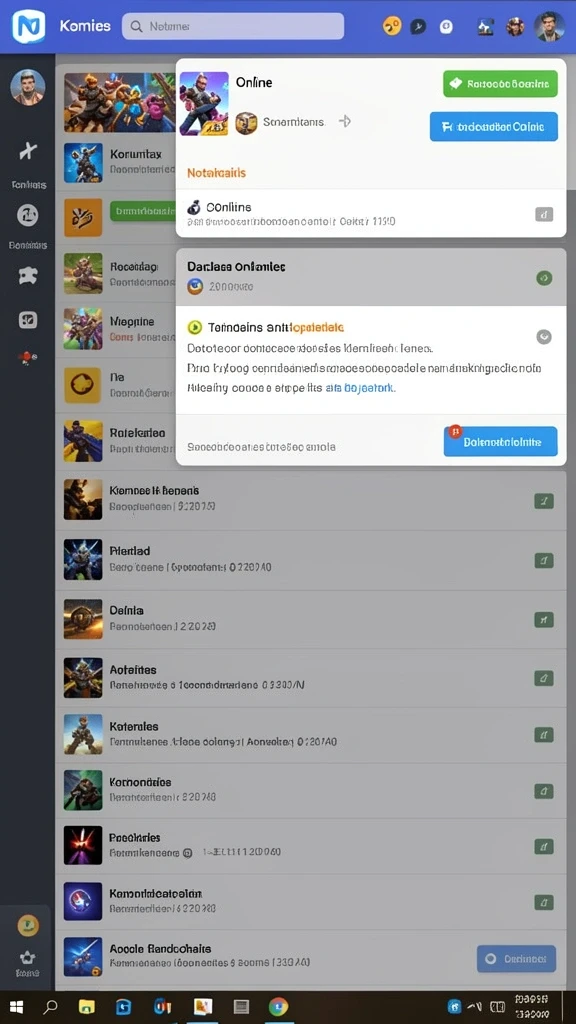Click the white circle icon in the header
576x1024 pixels.
pyautogui.click(x=446, y=27)
